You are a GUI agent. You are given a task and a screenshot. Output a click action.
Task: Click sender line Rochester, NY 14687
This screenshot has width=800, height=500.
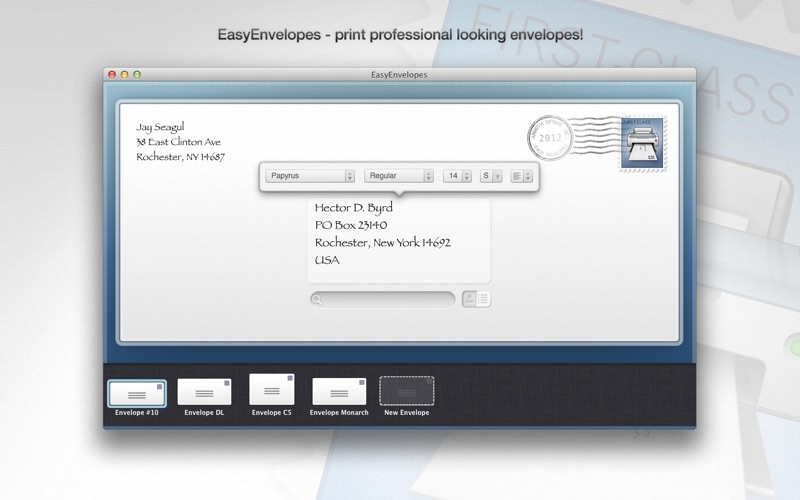(180, 157)
